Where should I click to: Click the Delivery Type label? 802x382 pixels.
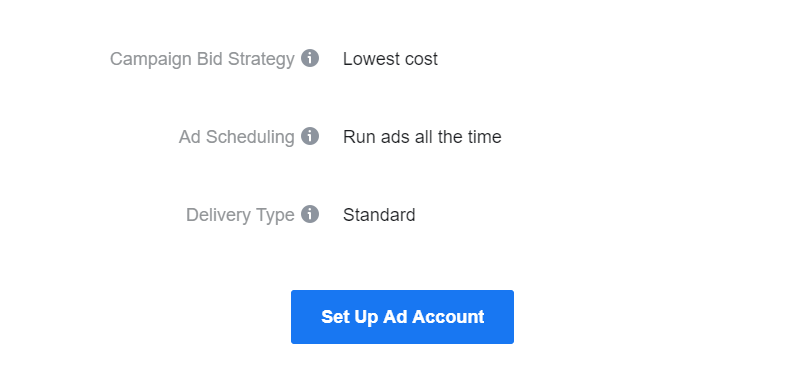240,215
